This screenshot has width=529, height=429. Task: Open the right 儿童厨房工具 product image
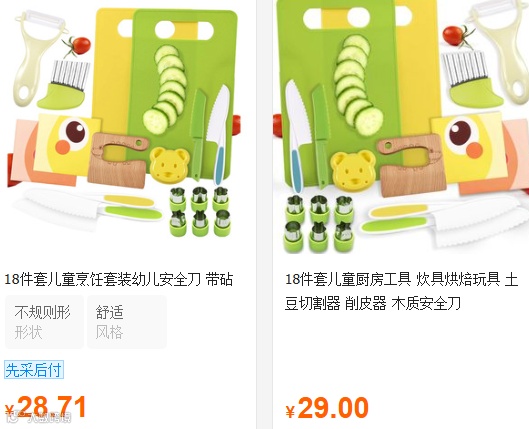point(401,126)
